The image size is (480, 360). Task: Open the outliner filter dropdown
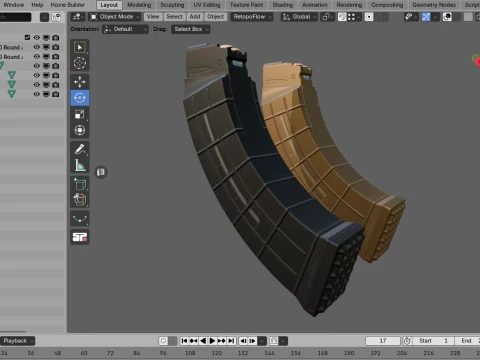click(44, 17)
